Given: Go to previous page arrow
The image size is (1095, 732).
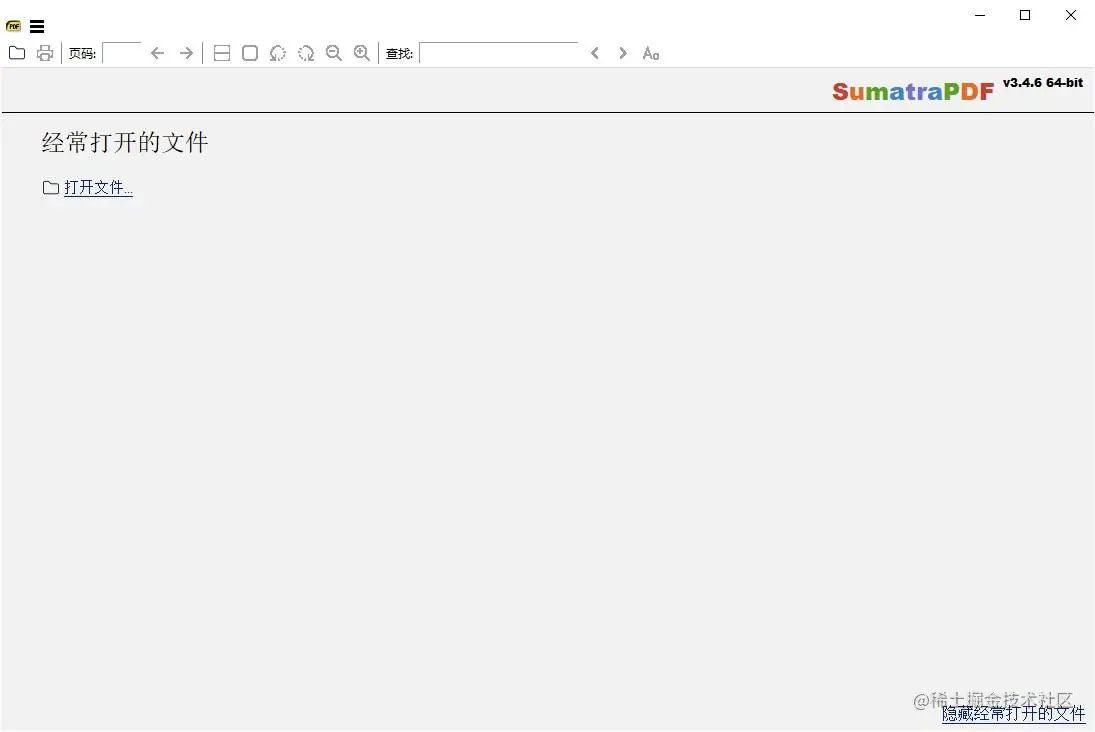Looking at the screenshot, I should coord(157,53).
